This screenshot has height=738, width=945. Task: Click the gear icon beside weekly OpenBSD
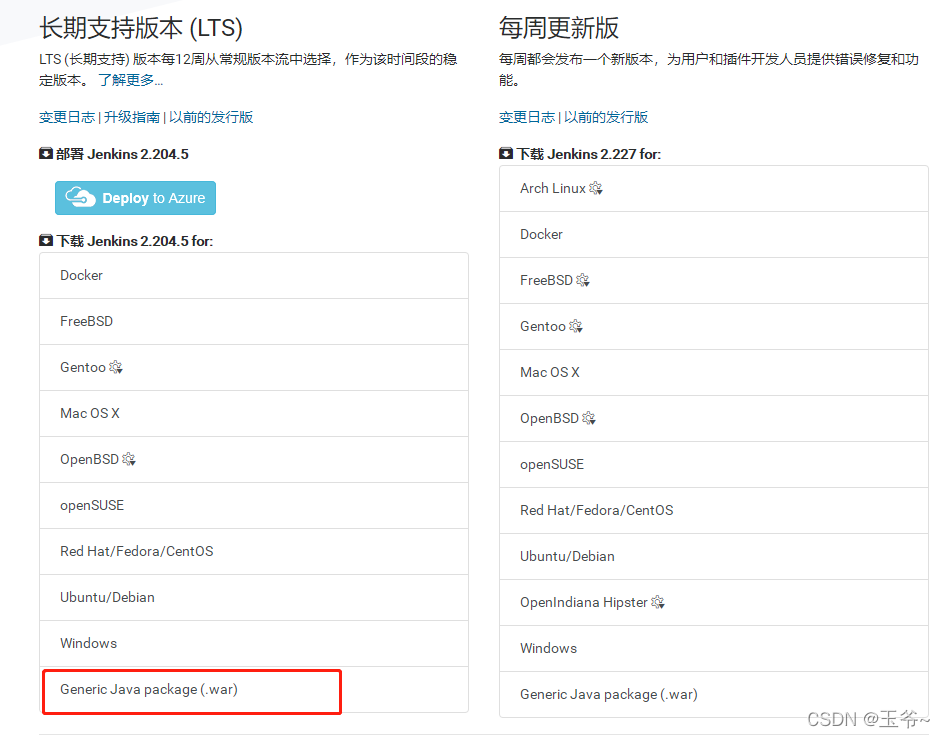coord(589,419)
